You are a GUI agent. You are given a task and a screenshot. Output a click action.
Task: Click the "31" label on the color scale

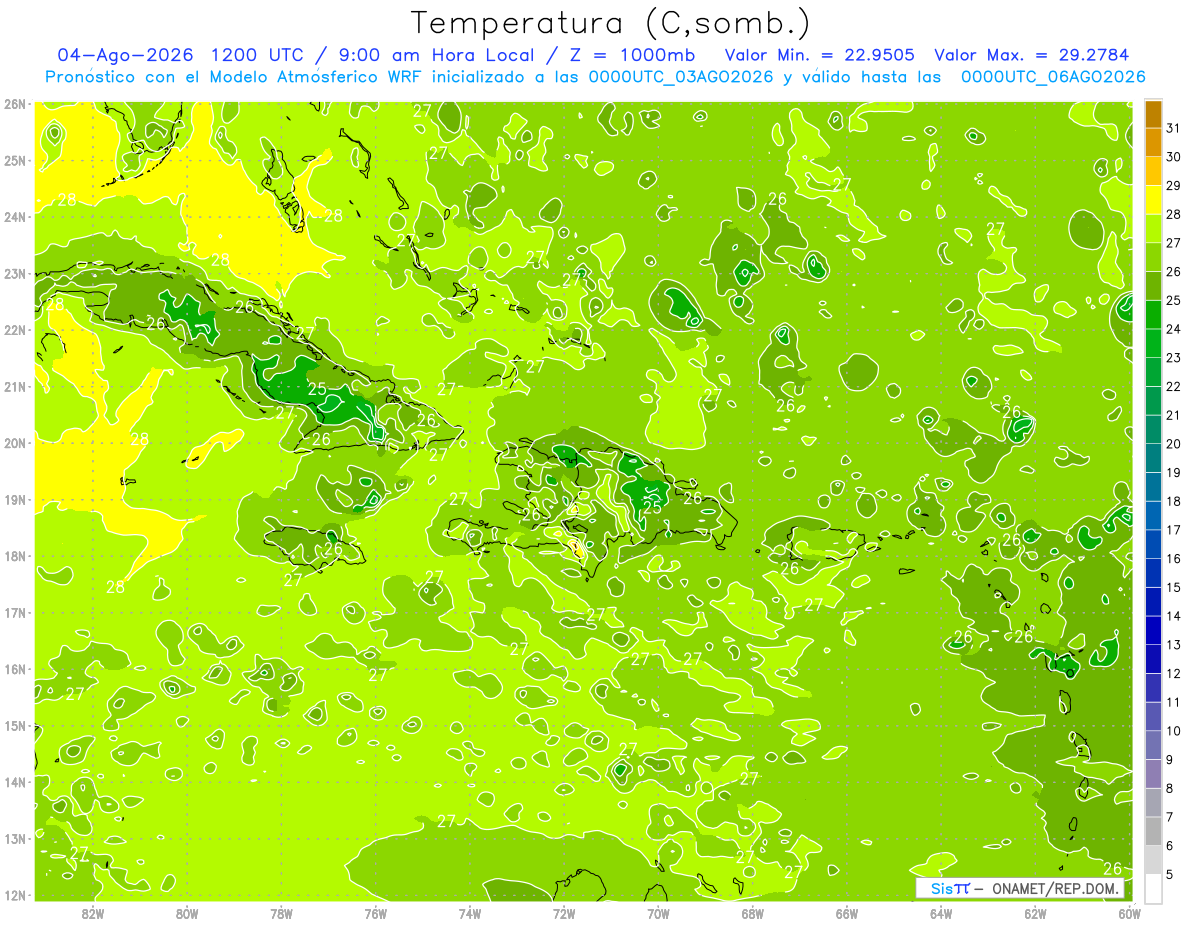pos(1173,128)
